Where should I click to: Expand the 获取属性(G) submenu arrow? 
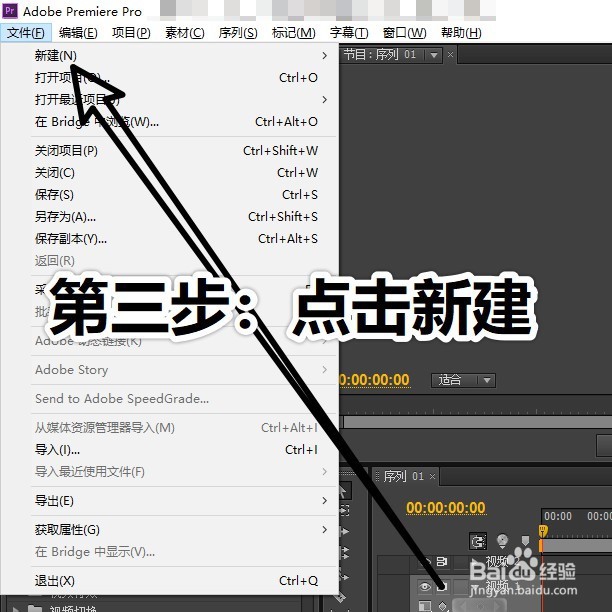click(324, 530)
